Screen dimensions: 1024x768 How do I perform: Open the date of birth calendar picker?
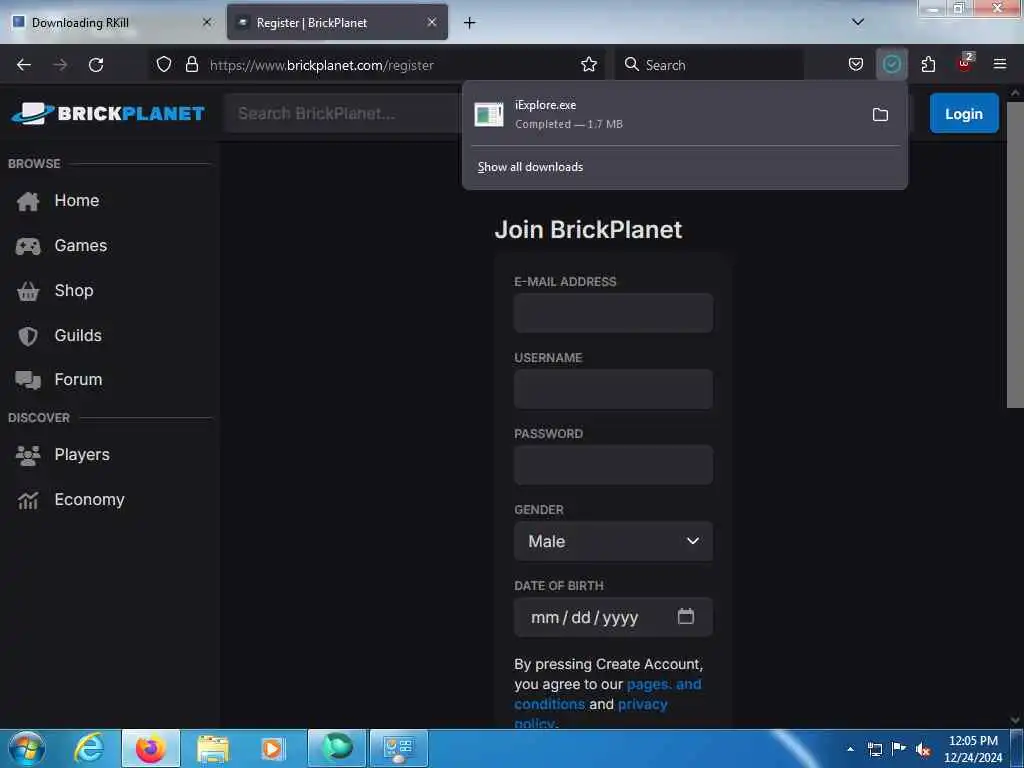click(x=685, y=616)
